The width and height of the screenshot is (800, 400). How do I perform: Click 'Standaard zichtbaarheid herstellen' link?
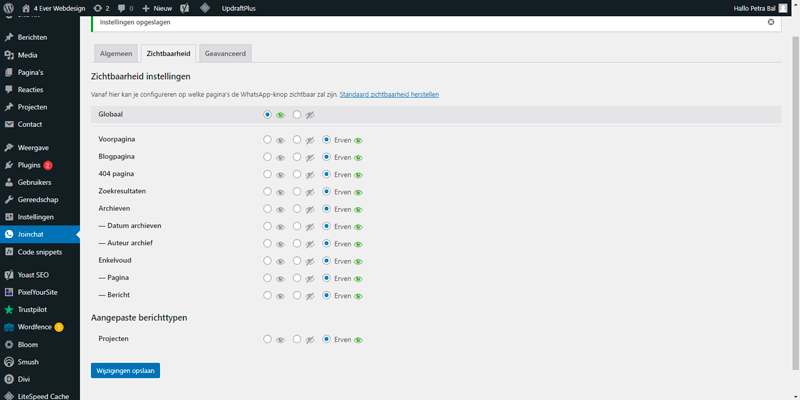coord(389,94)
